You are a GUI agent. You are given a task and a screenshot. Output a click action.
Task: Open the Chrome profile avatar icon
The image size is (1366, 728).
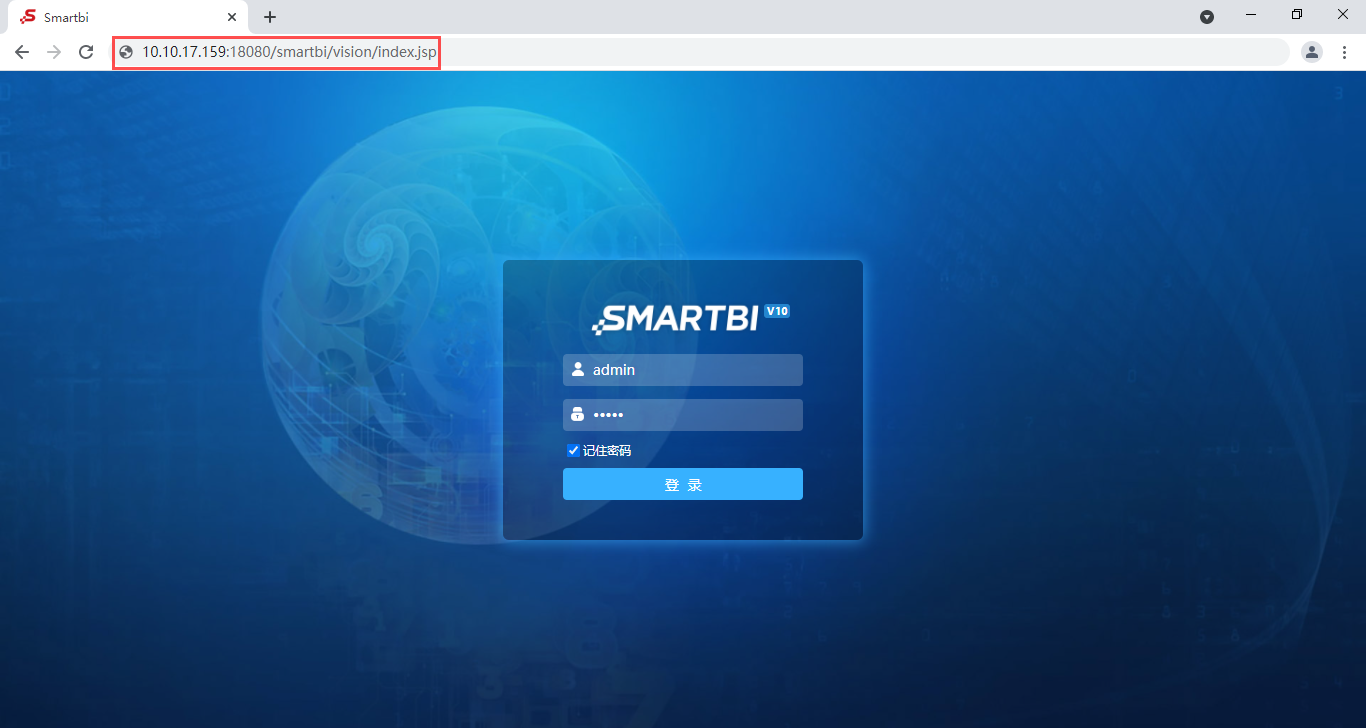[x=1312, y=52]
